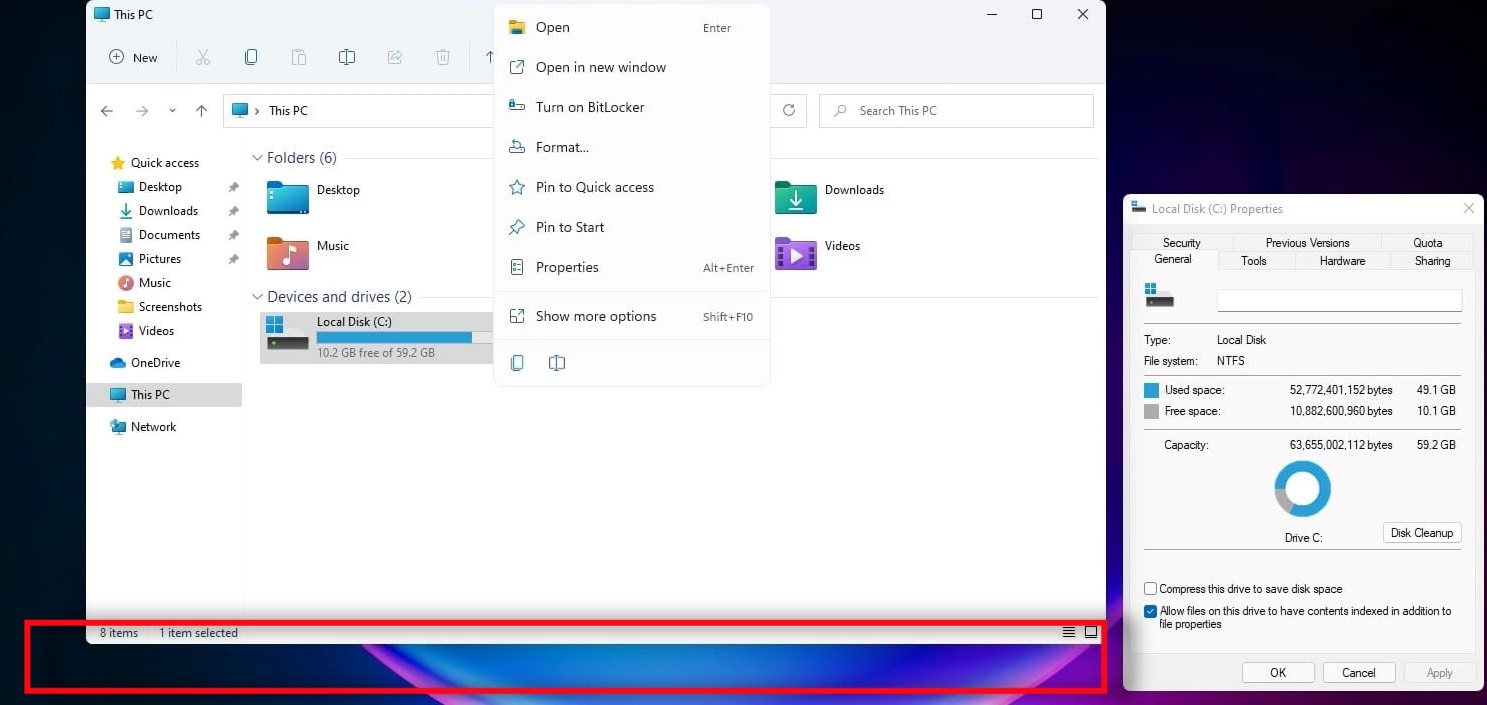Choose Open in the context menu
The width and height of the screenshot is (1487, 705).
coord(632,27)
